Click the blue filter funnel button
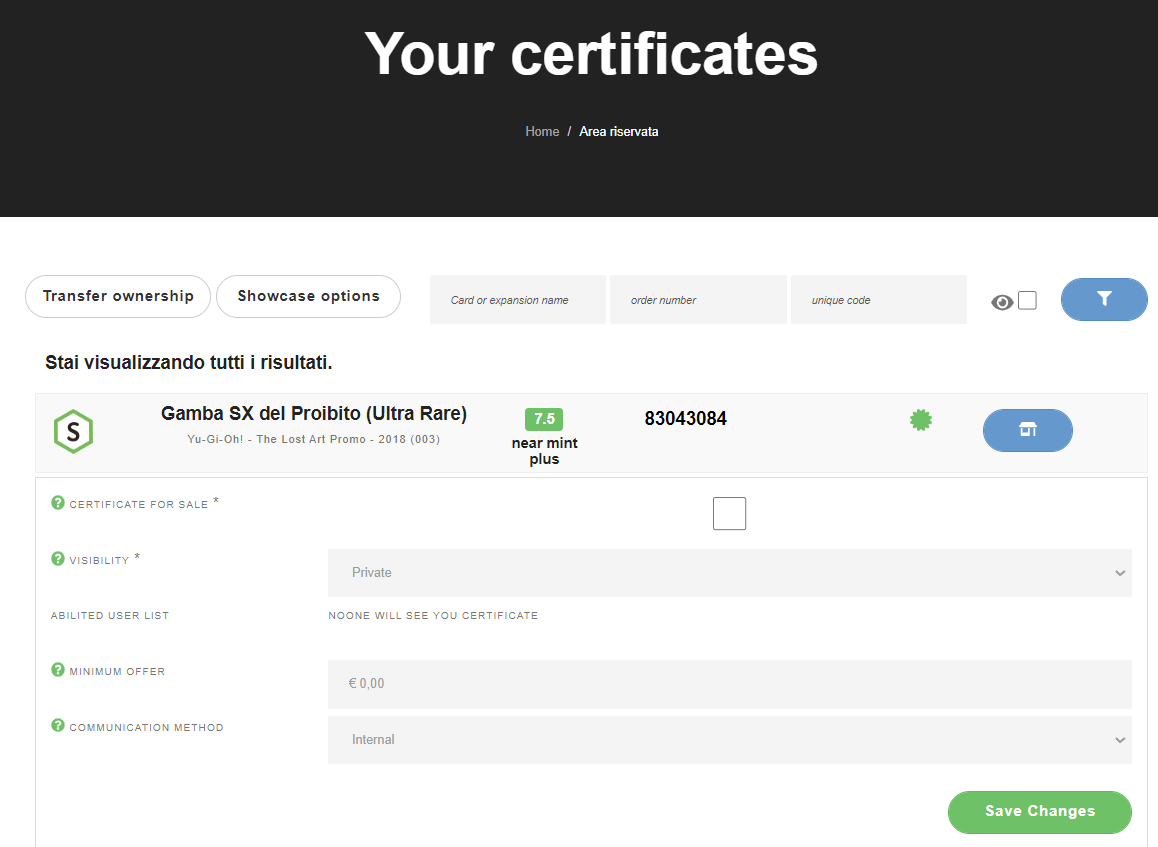The height and width of the screenshot is (847, 1158). pyautogui.click(x=1103, y=299)
